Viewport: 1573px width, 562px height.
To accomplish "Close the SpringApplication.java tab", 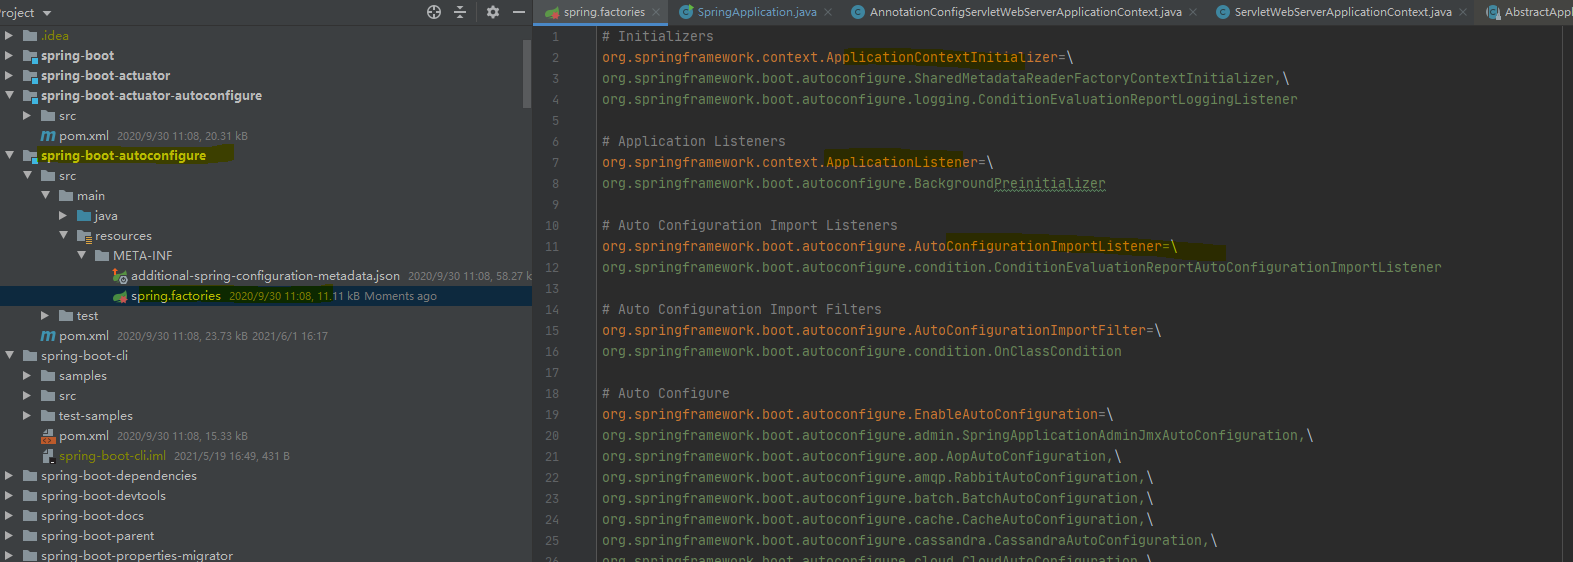I will [828, 12].
